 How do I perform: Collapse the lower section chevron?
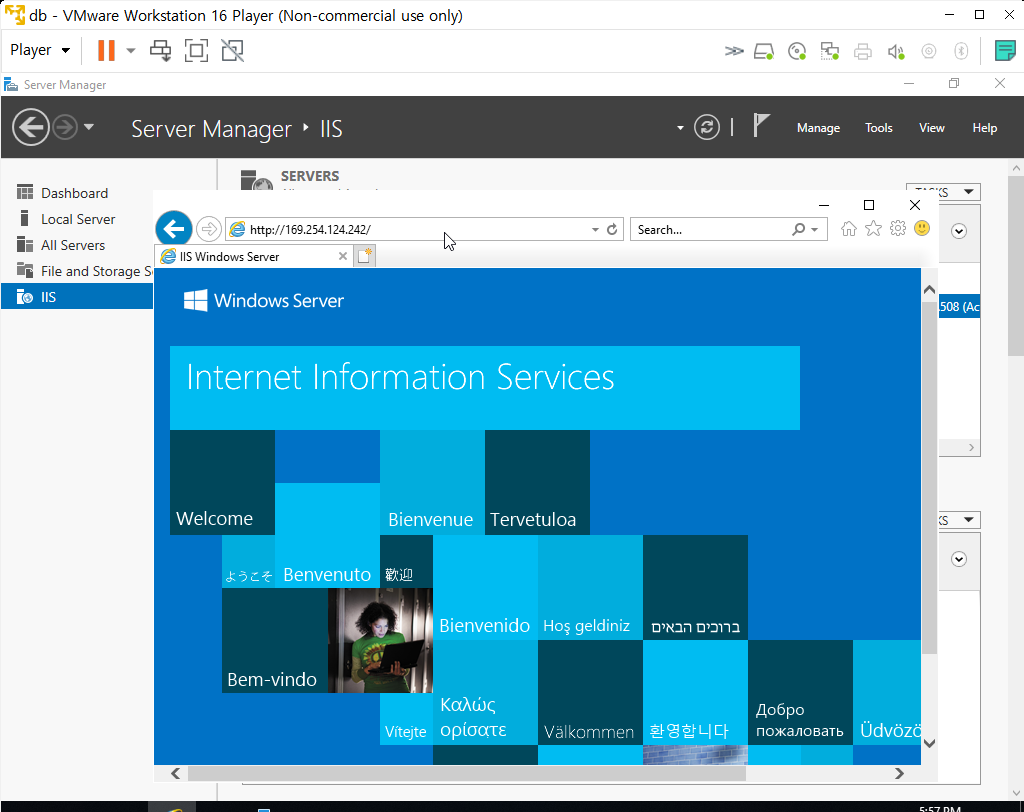[x=959, y=559]
